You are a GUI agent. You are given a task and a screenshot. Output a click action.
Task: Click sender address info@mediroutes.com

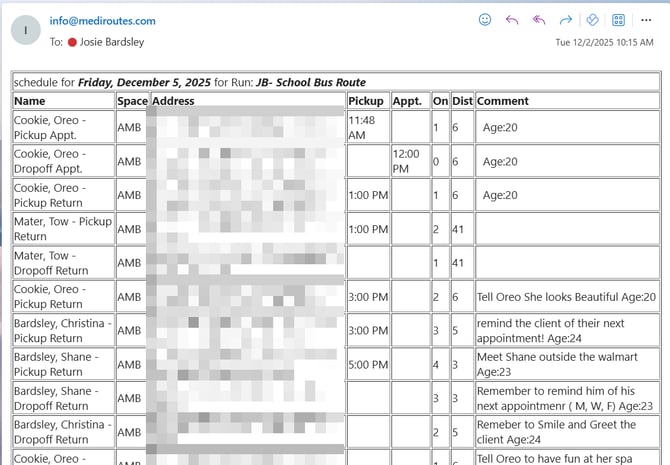(103, 21)
